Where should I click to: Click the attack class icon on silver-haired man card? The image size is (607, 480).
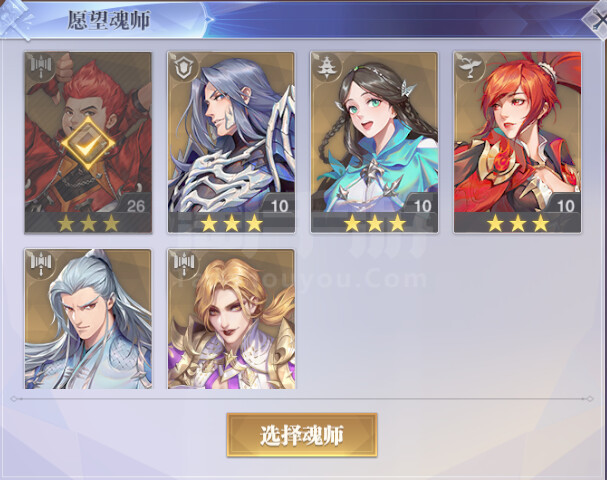coord(40,264)
